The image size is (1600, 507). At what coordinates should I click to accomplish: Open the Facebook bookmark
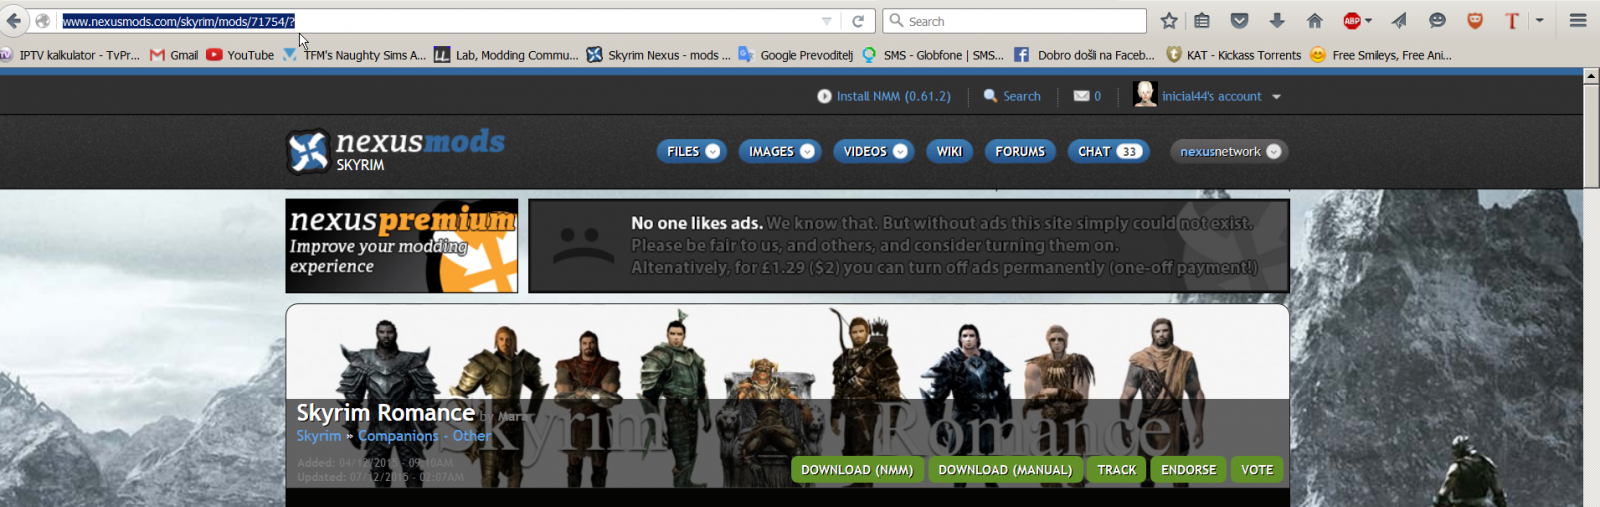pos(1084,55)
